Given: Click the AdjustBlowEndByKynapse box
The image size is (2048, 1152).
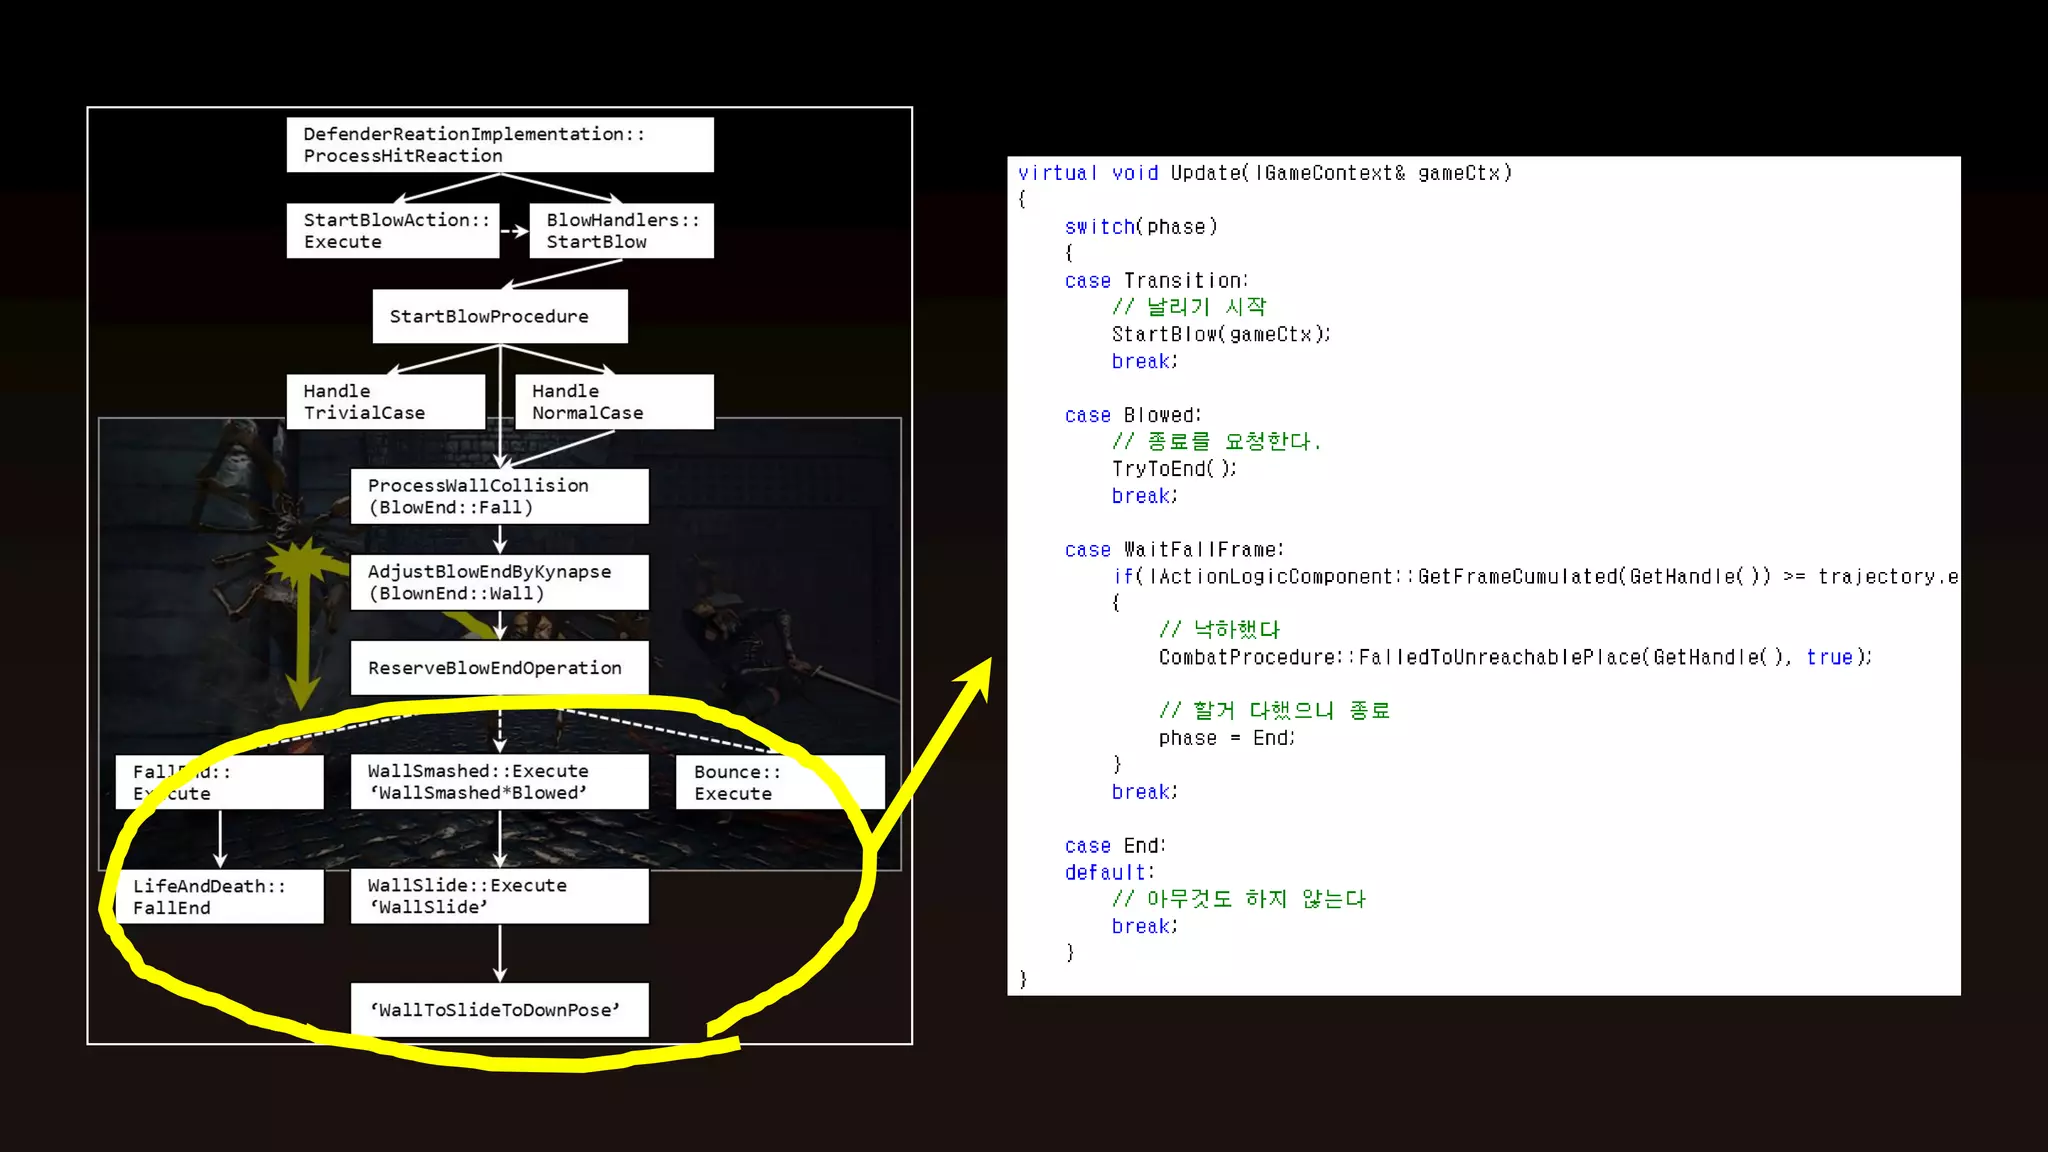Looking at the screenshot, I should [500, 582].
